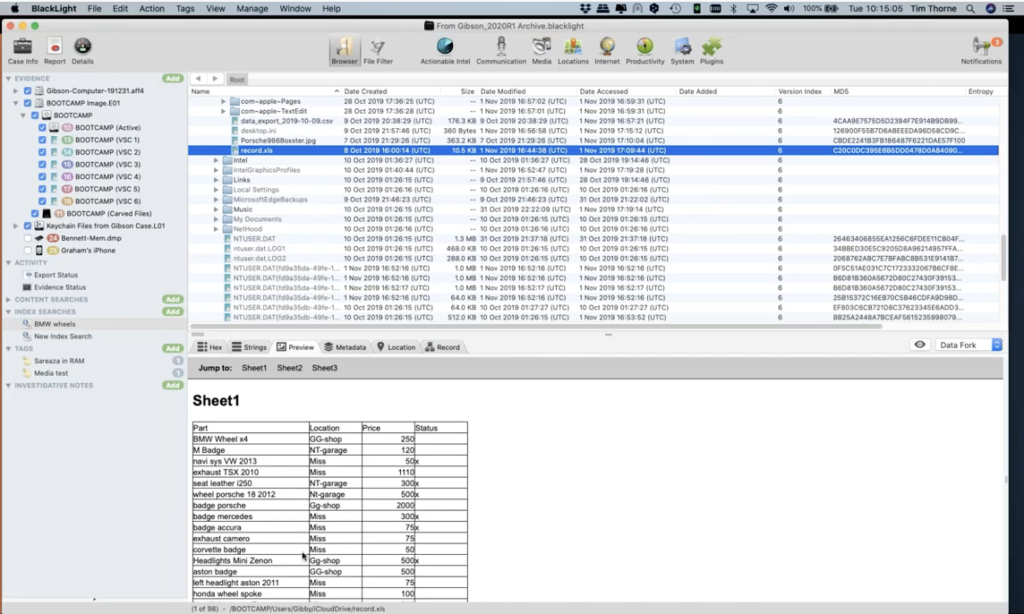Viewport: 1024px width, 614px height.
Task: Open the Tags menu
Action: pos(185,8)
